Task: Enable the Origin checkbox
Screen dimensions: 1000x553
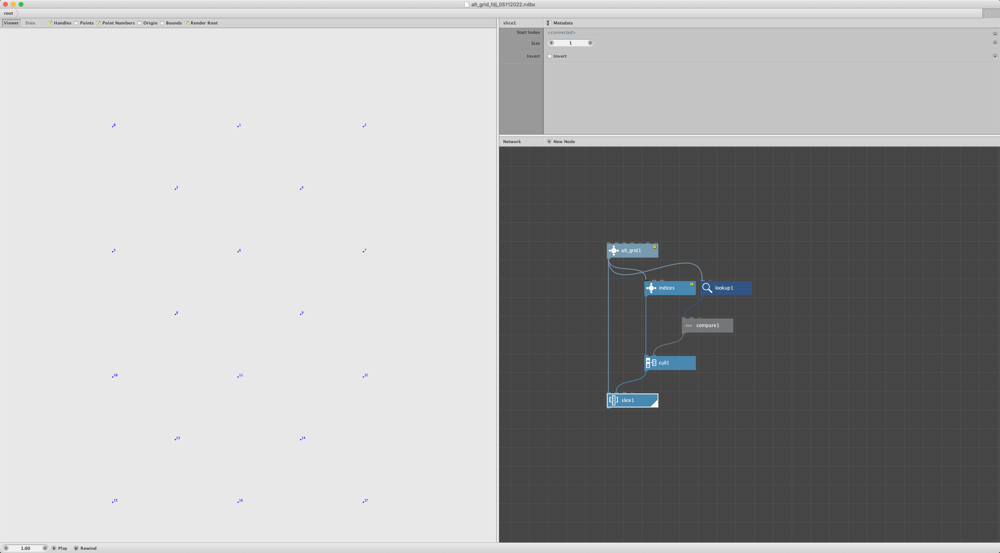Action: (139, 23)
